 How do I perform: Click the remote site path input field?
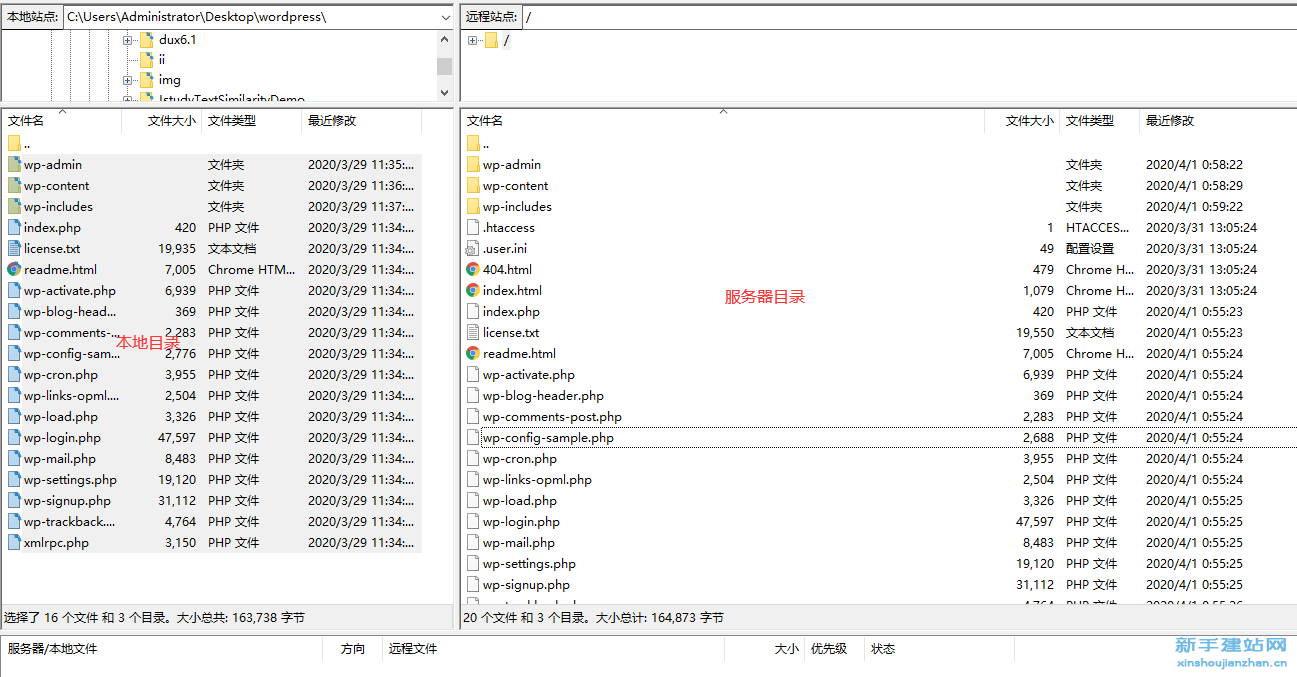tap(909, 17)
